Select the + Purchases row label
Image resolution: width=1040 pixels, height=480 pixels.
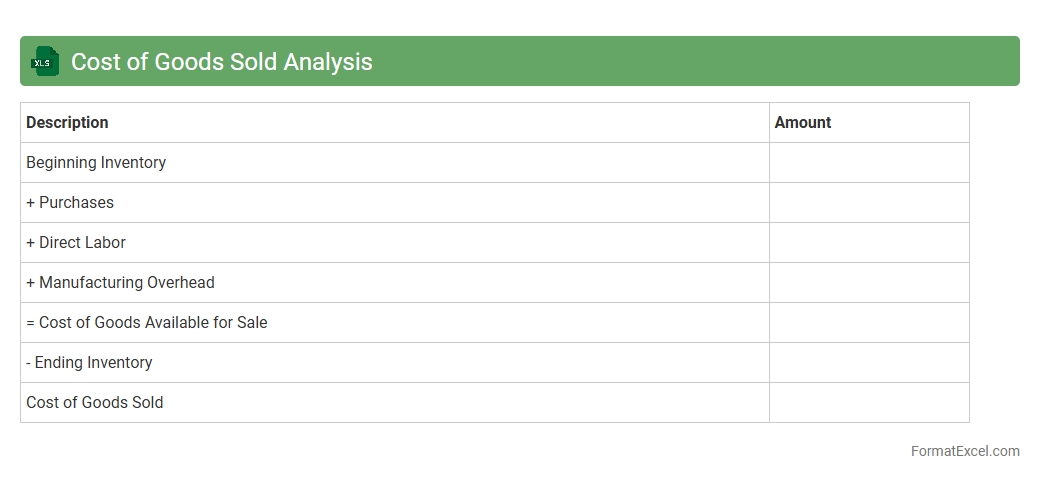[x=70, y=202]
